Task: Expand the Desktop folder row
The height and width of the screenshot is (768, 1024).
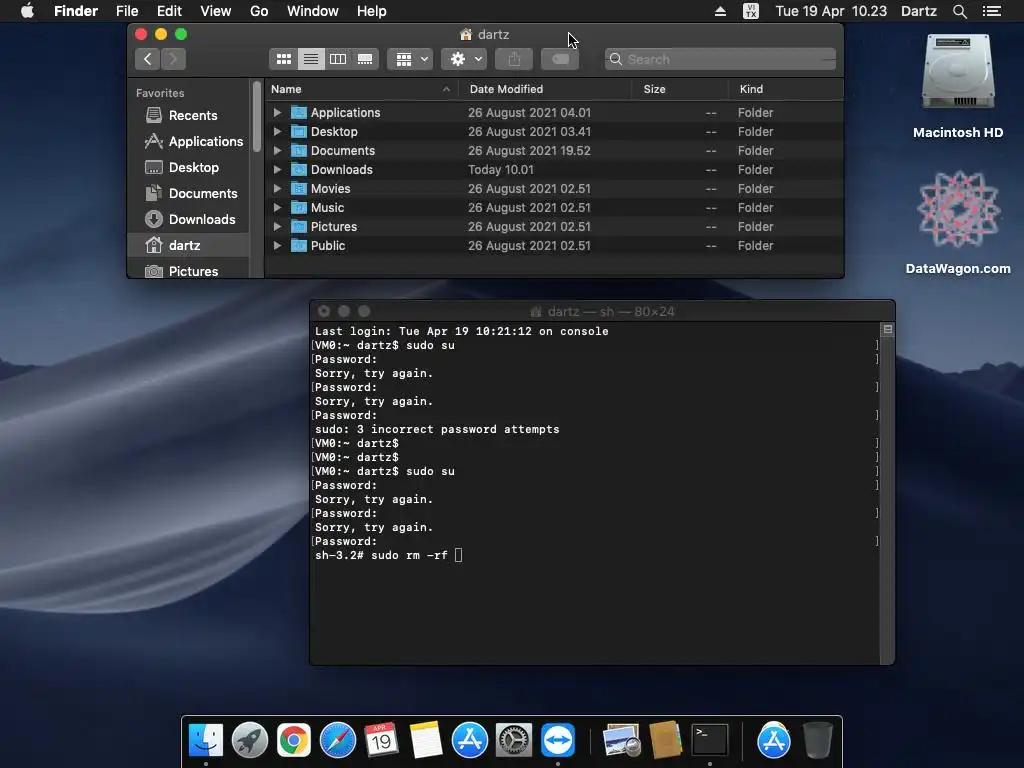Action: pos(278,131)
